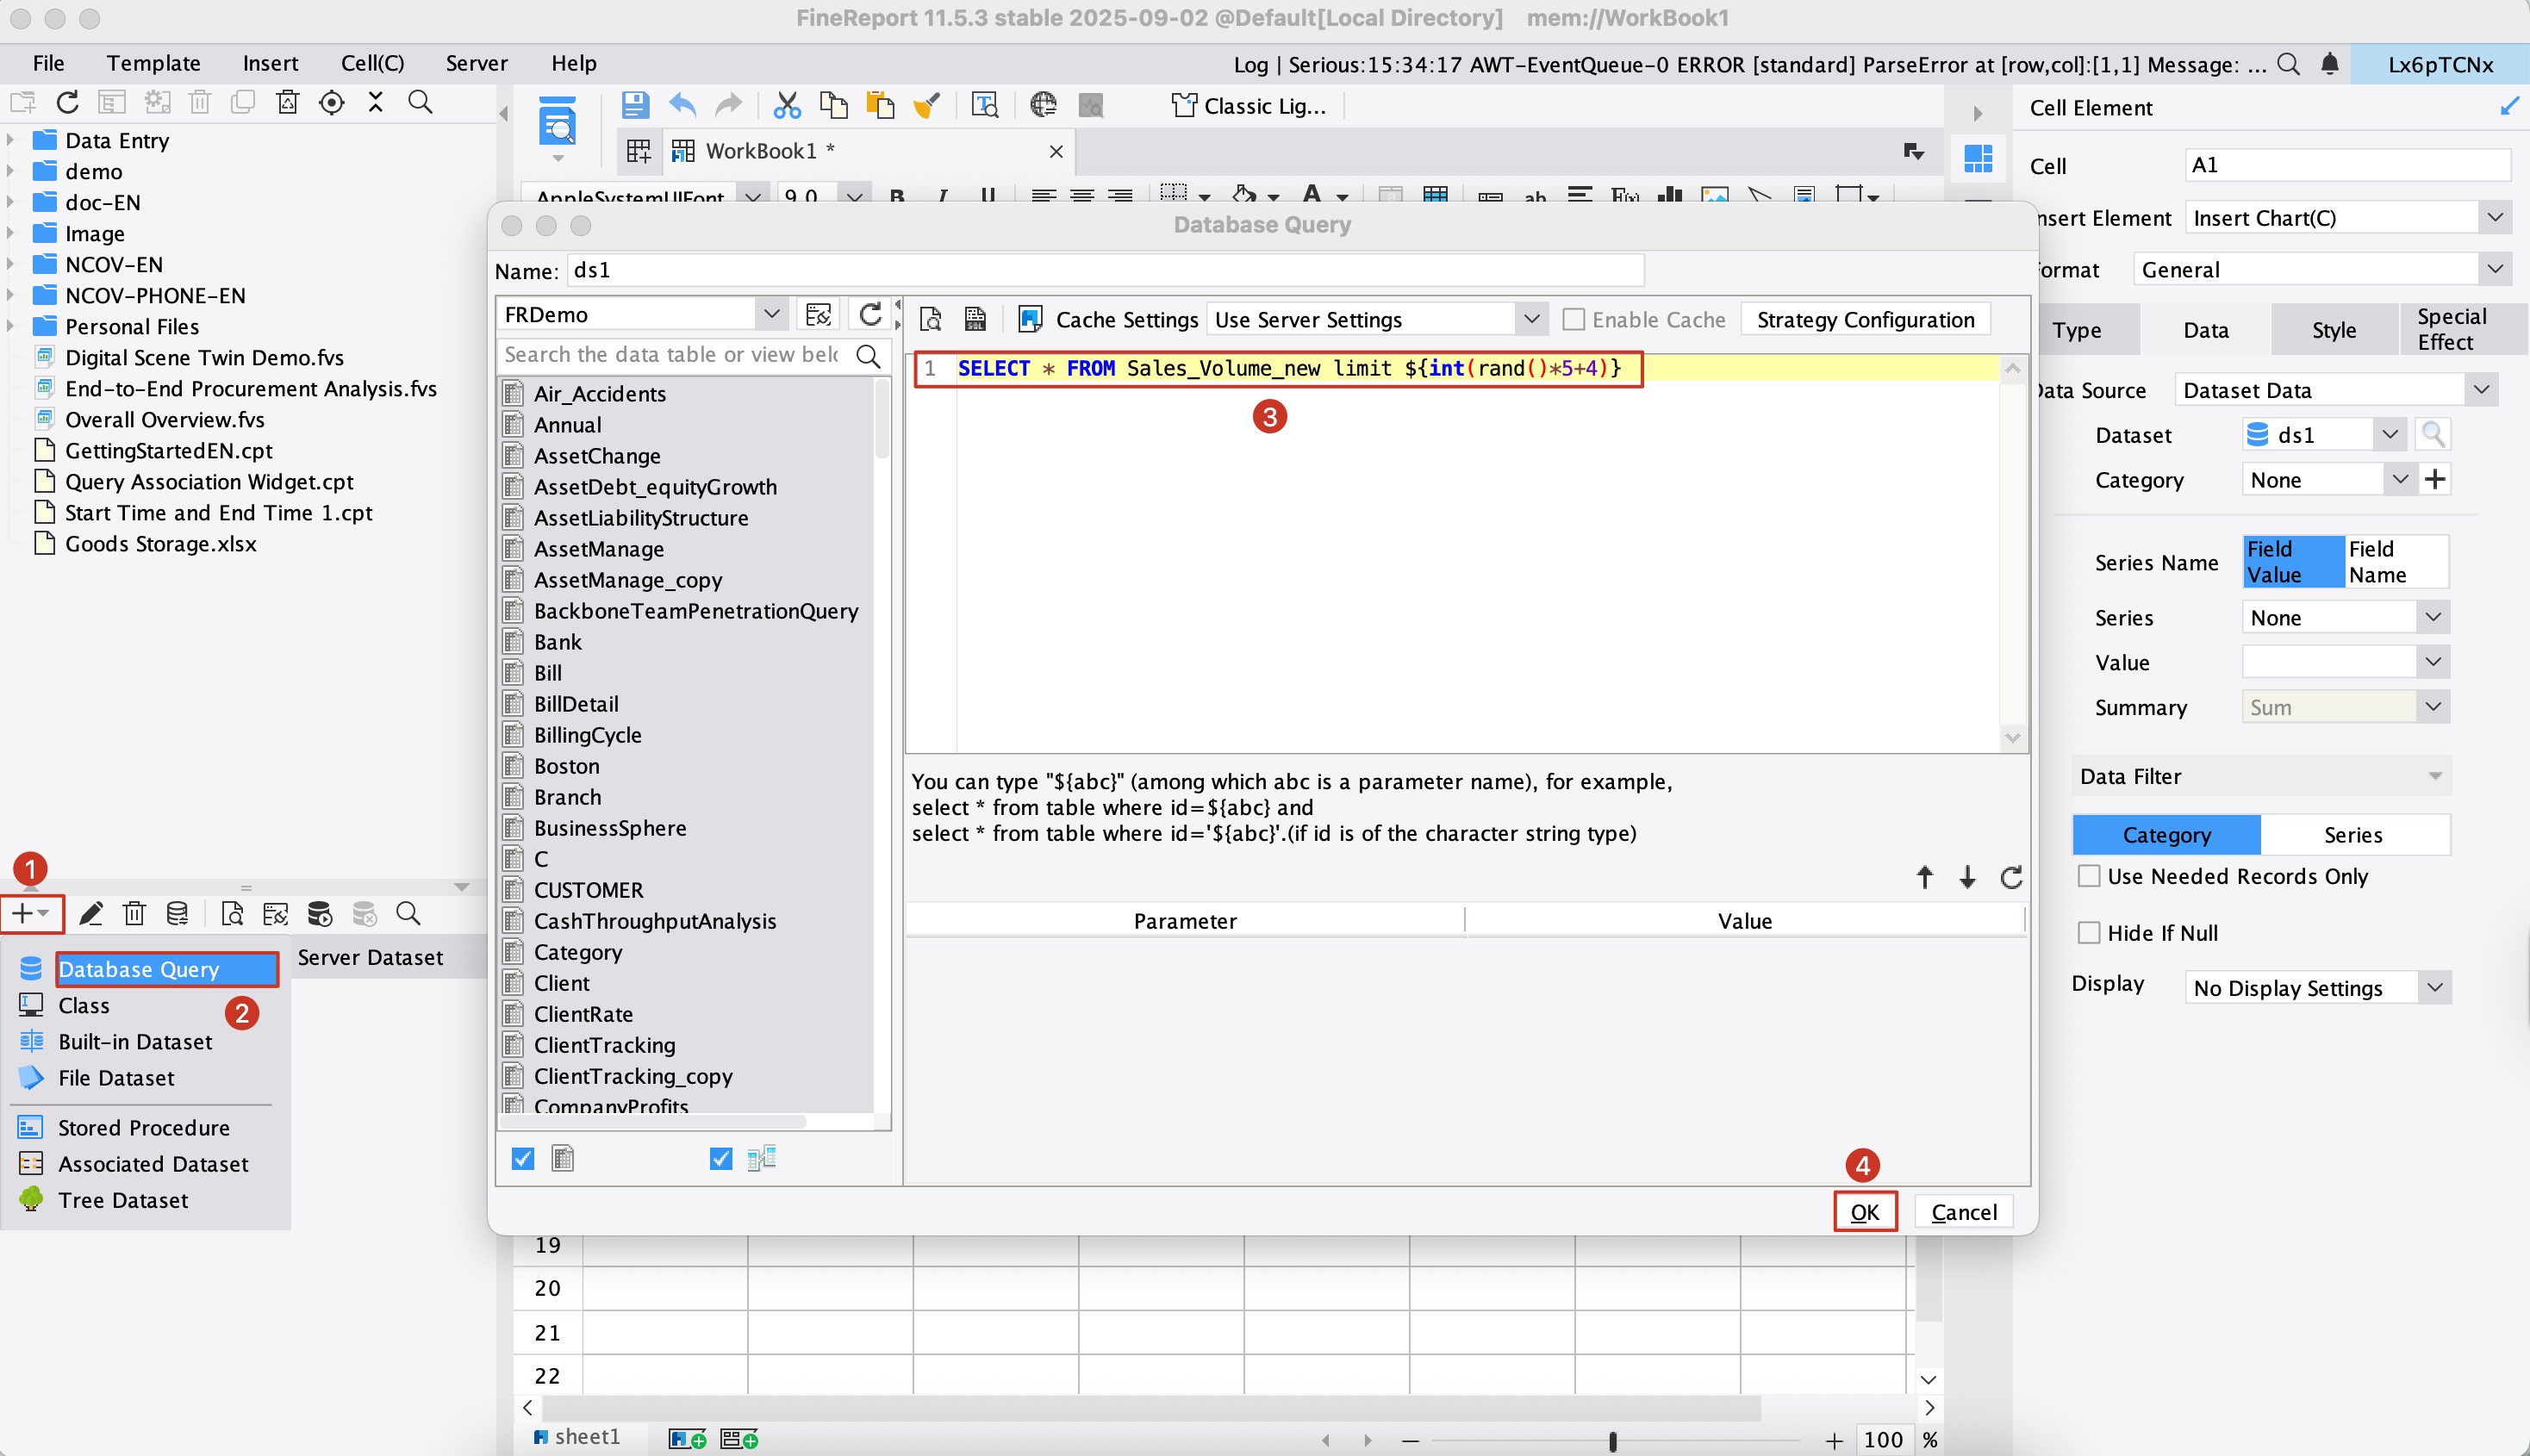Open the Template menu
Screen dimensions: 2530x1456
click(153, 63)
